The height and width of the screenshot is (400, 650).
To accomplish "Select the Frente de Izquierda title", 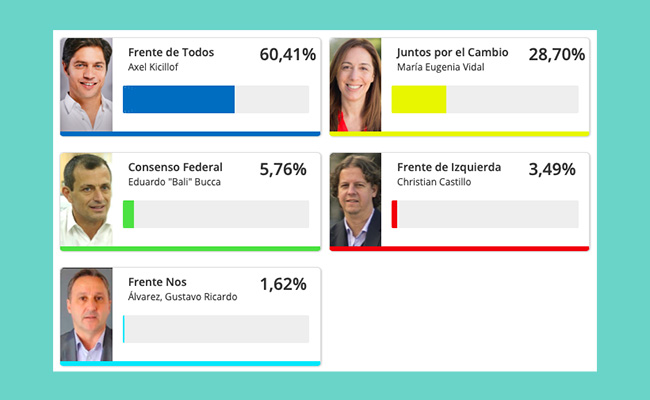I will tap(449, 167).
